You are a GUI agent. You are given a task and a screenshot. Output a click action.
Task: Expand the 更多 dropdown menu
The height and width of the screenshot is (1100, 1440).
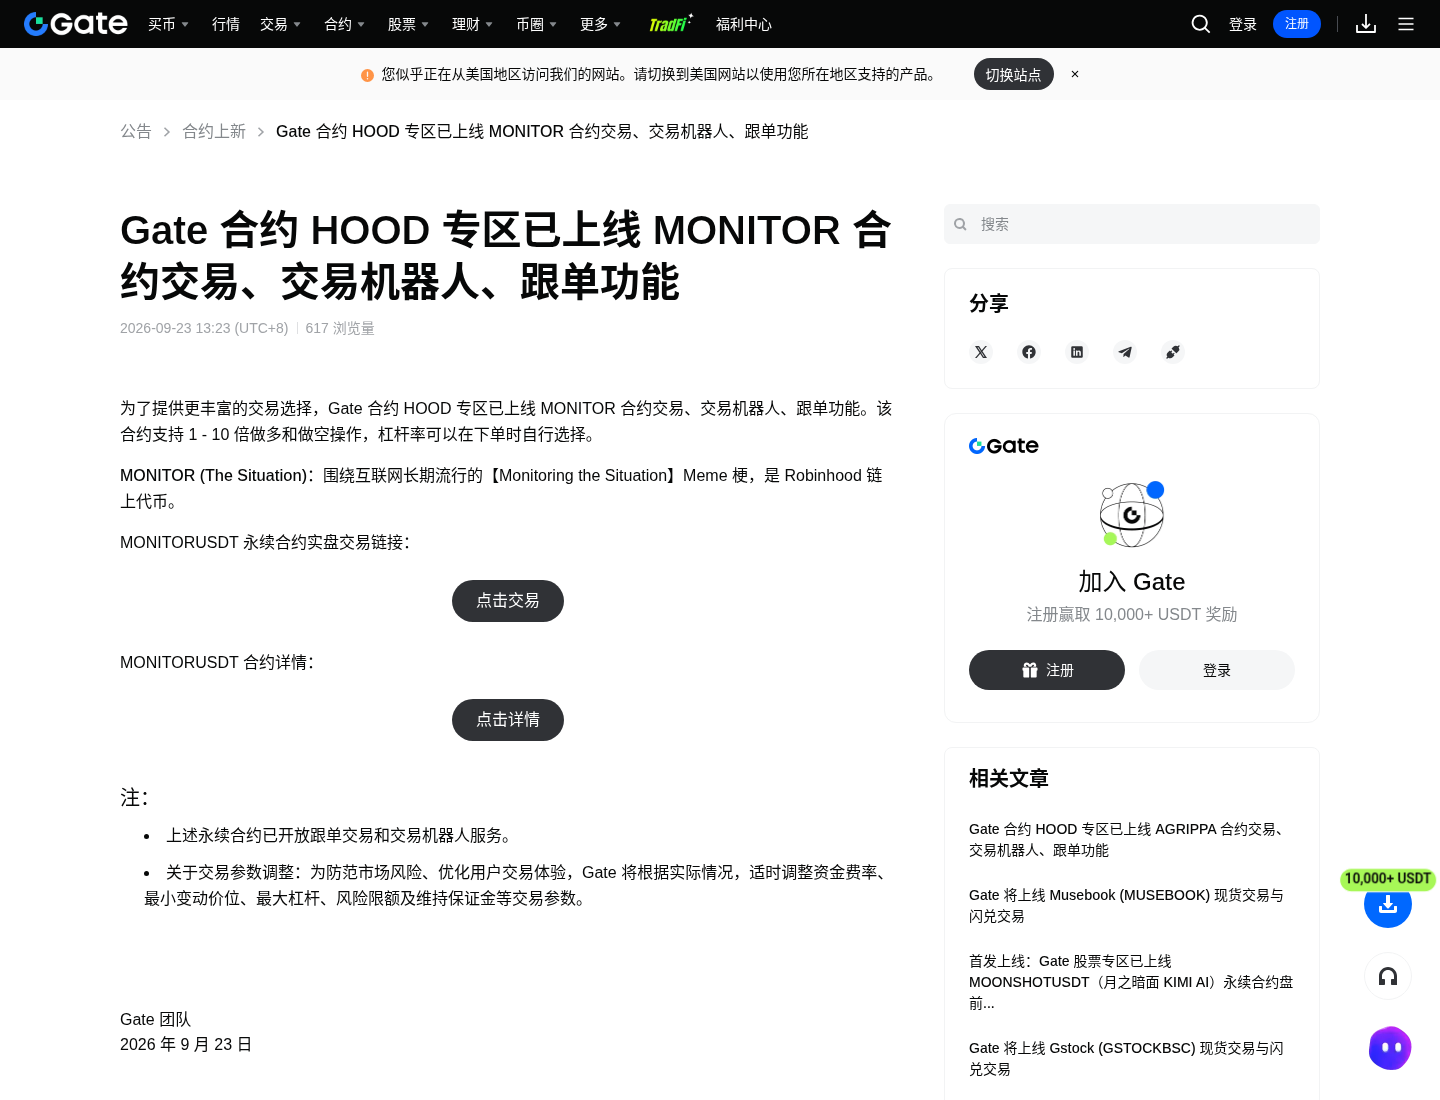click(x=600, y=24)
